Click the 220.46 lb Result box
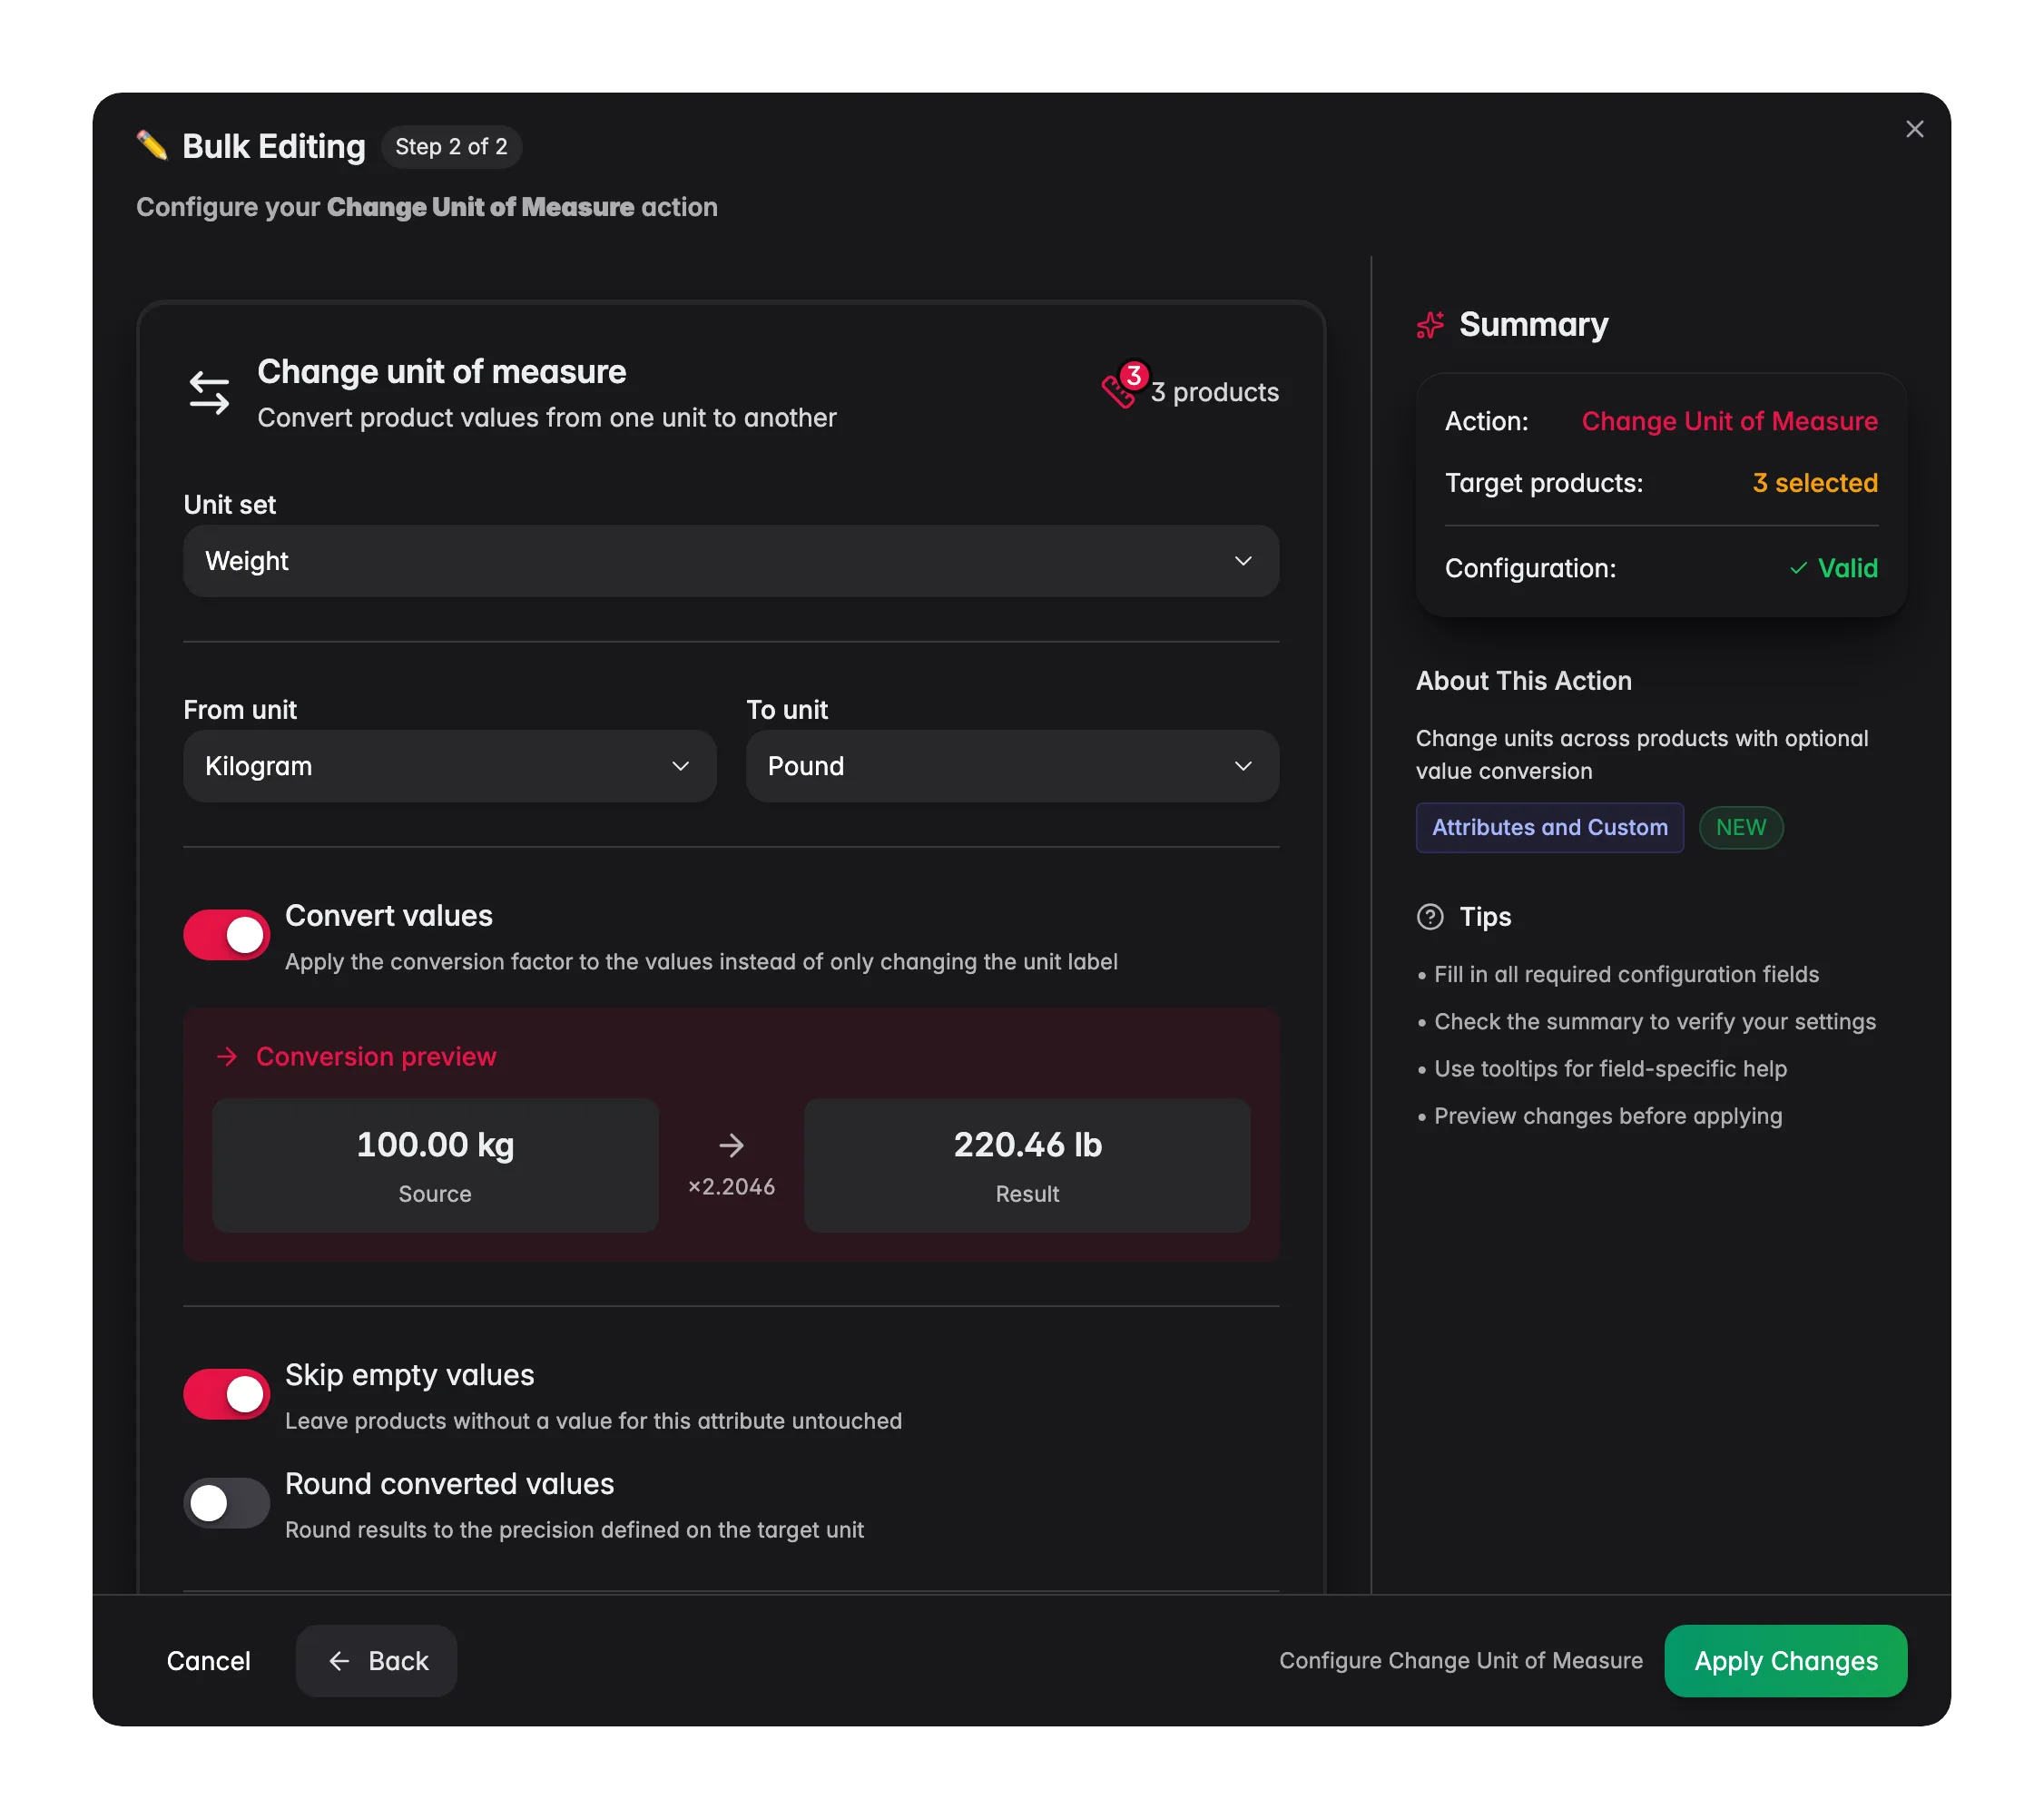 pyautogui.click(x=1027, y=1166)
